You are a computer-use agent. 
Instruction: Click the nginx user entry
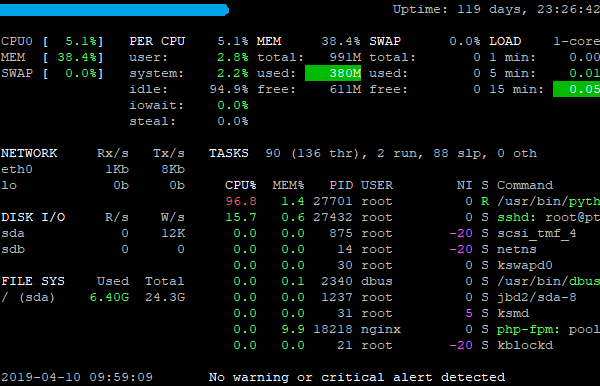381,329
